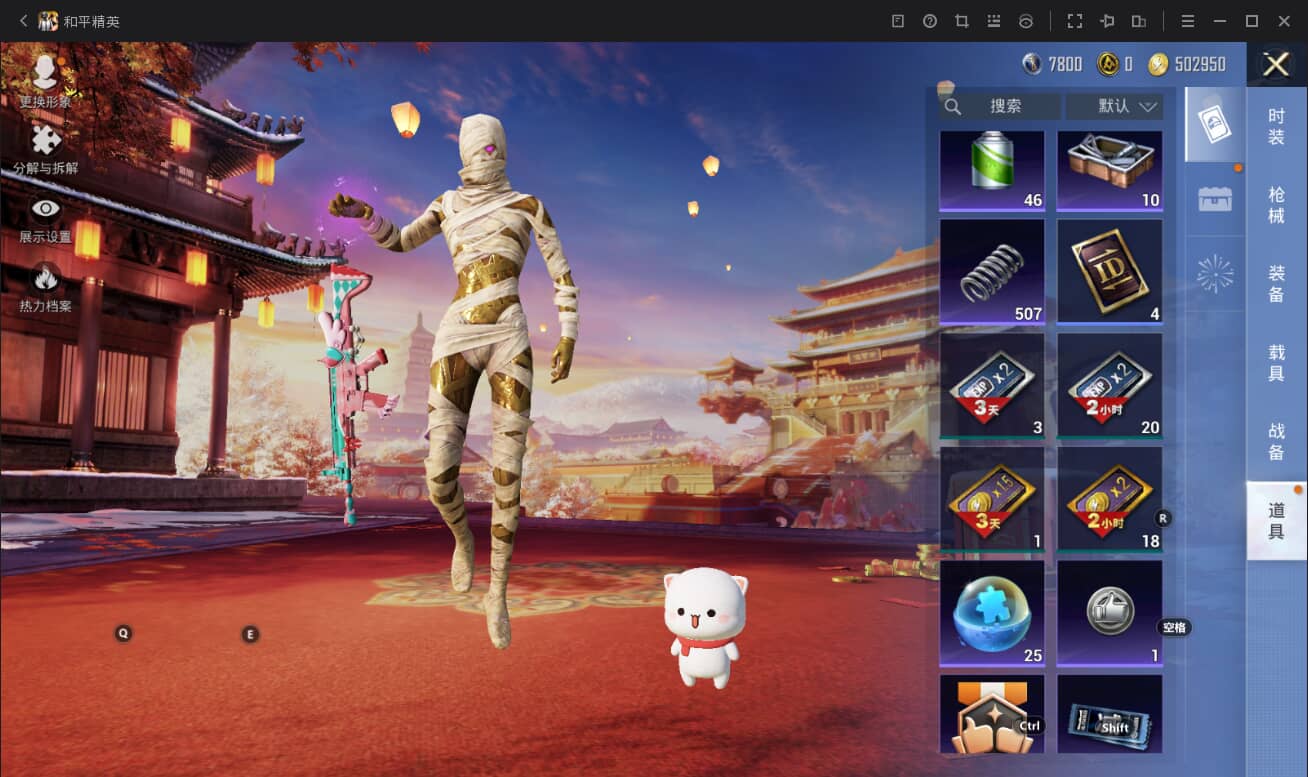
Task: Select the silver thumbs-up coin item
Action: [x=1110, y=613]
